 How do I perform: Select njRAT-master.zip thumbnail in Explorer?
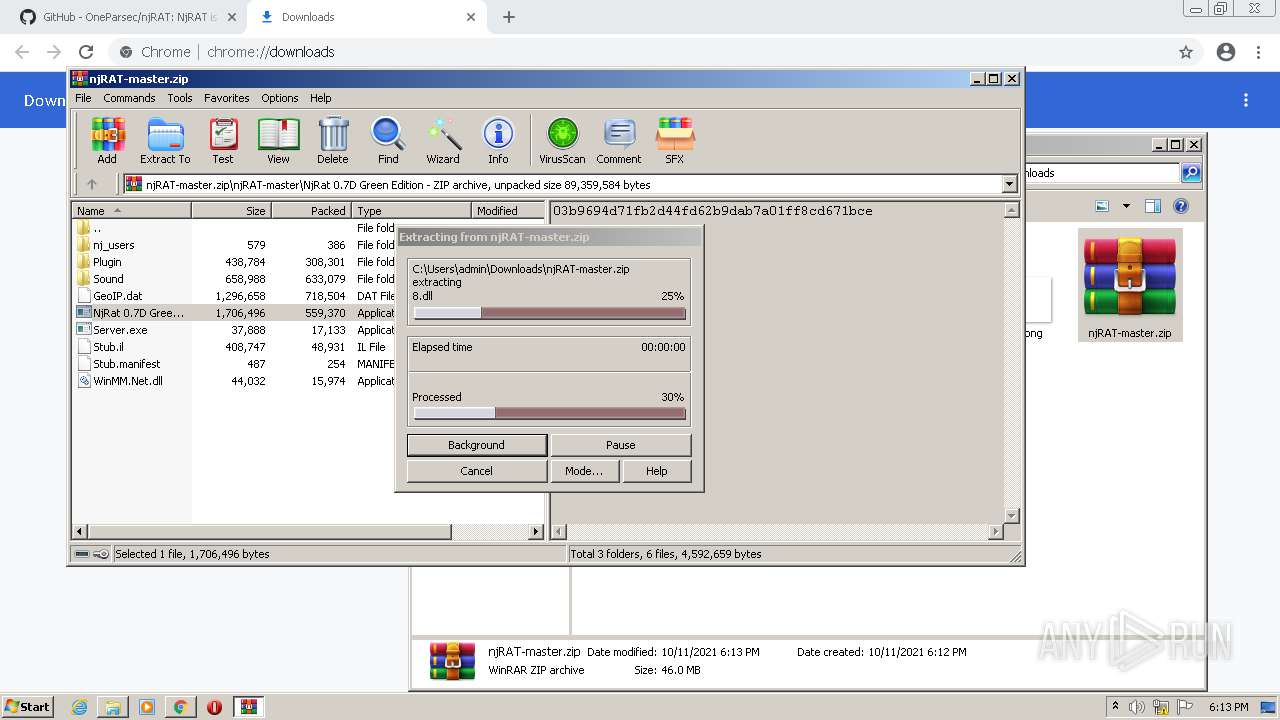point(1130,285)
